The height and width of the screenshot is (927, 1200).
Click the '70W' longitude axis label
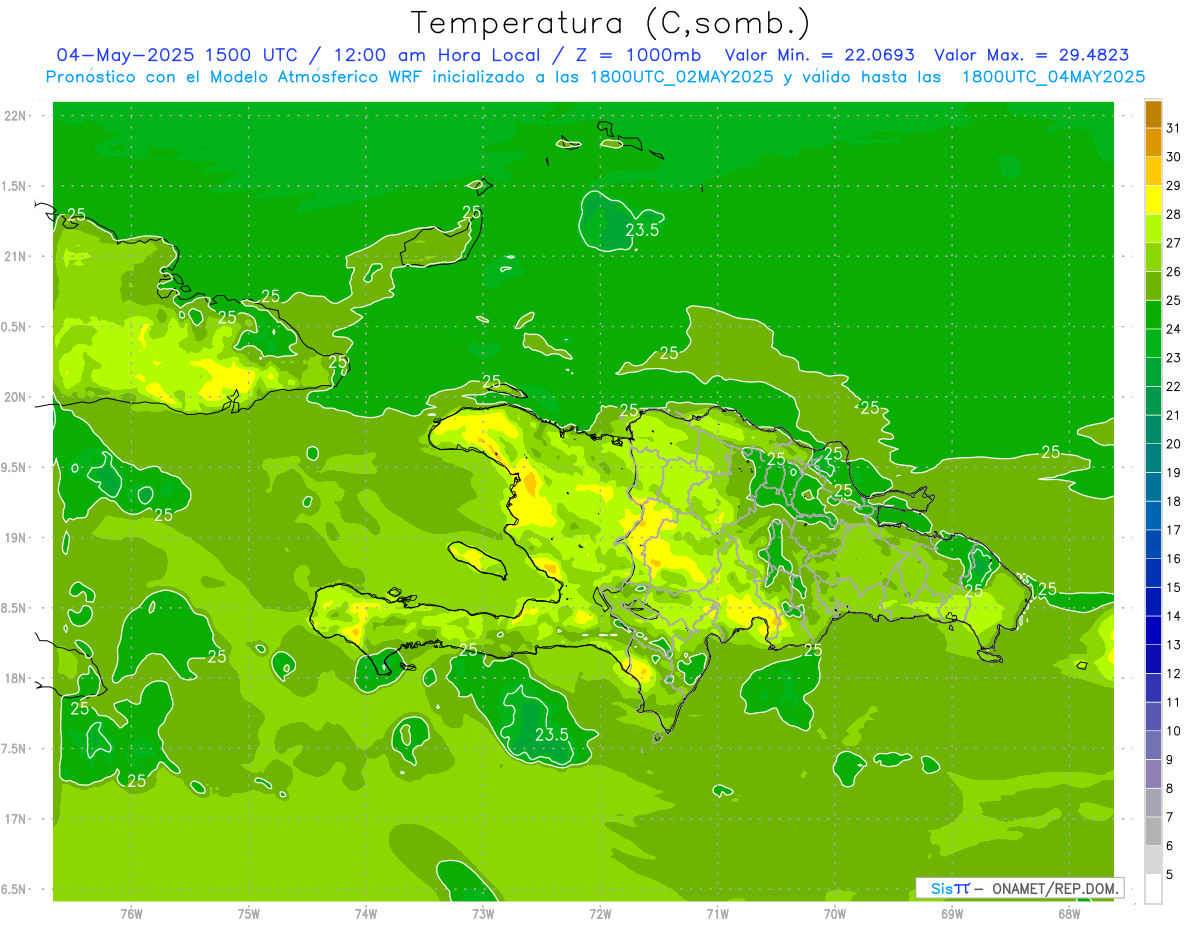835,914
